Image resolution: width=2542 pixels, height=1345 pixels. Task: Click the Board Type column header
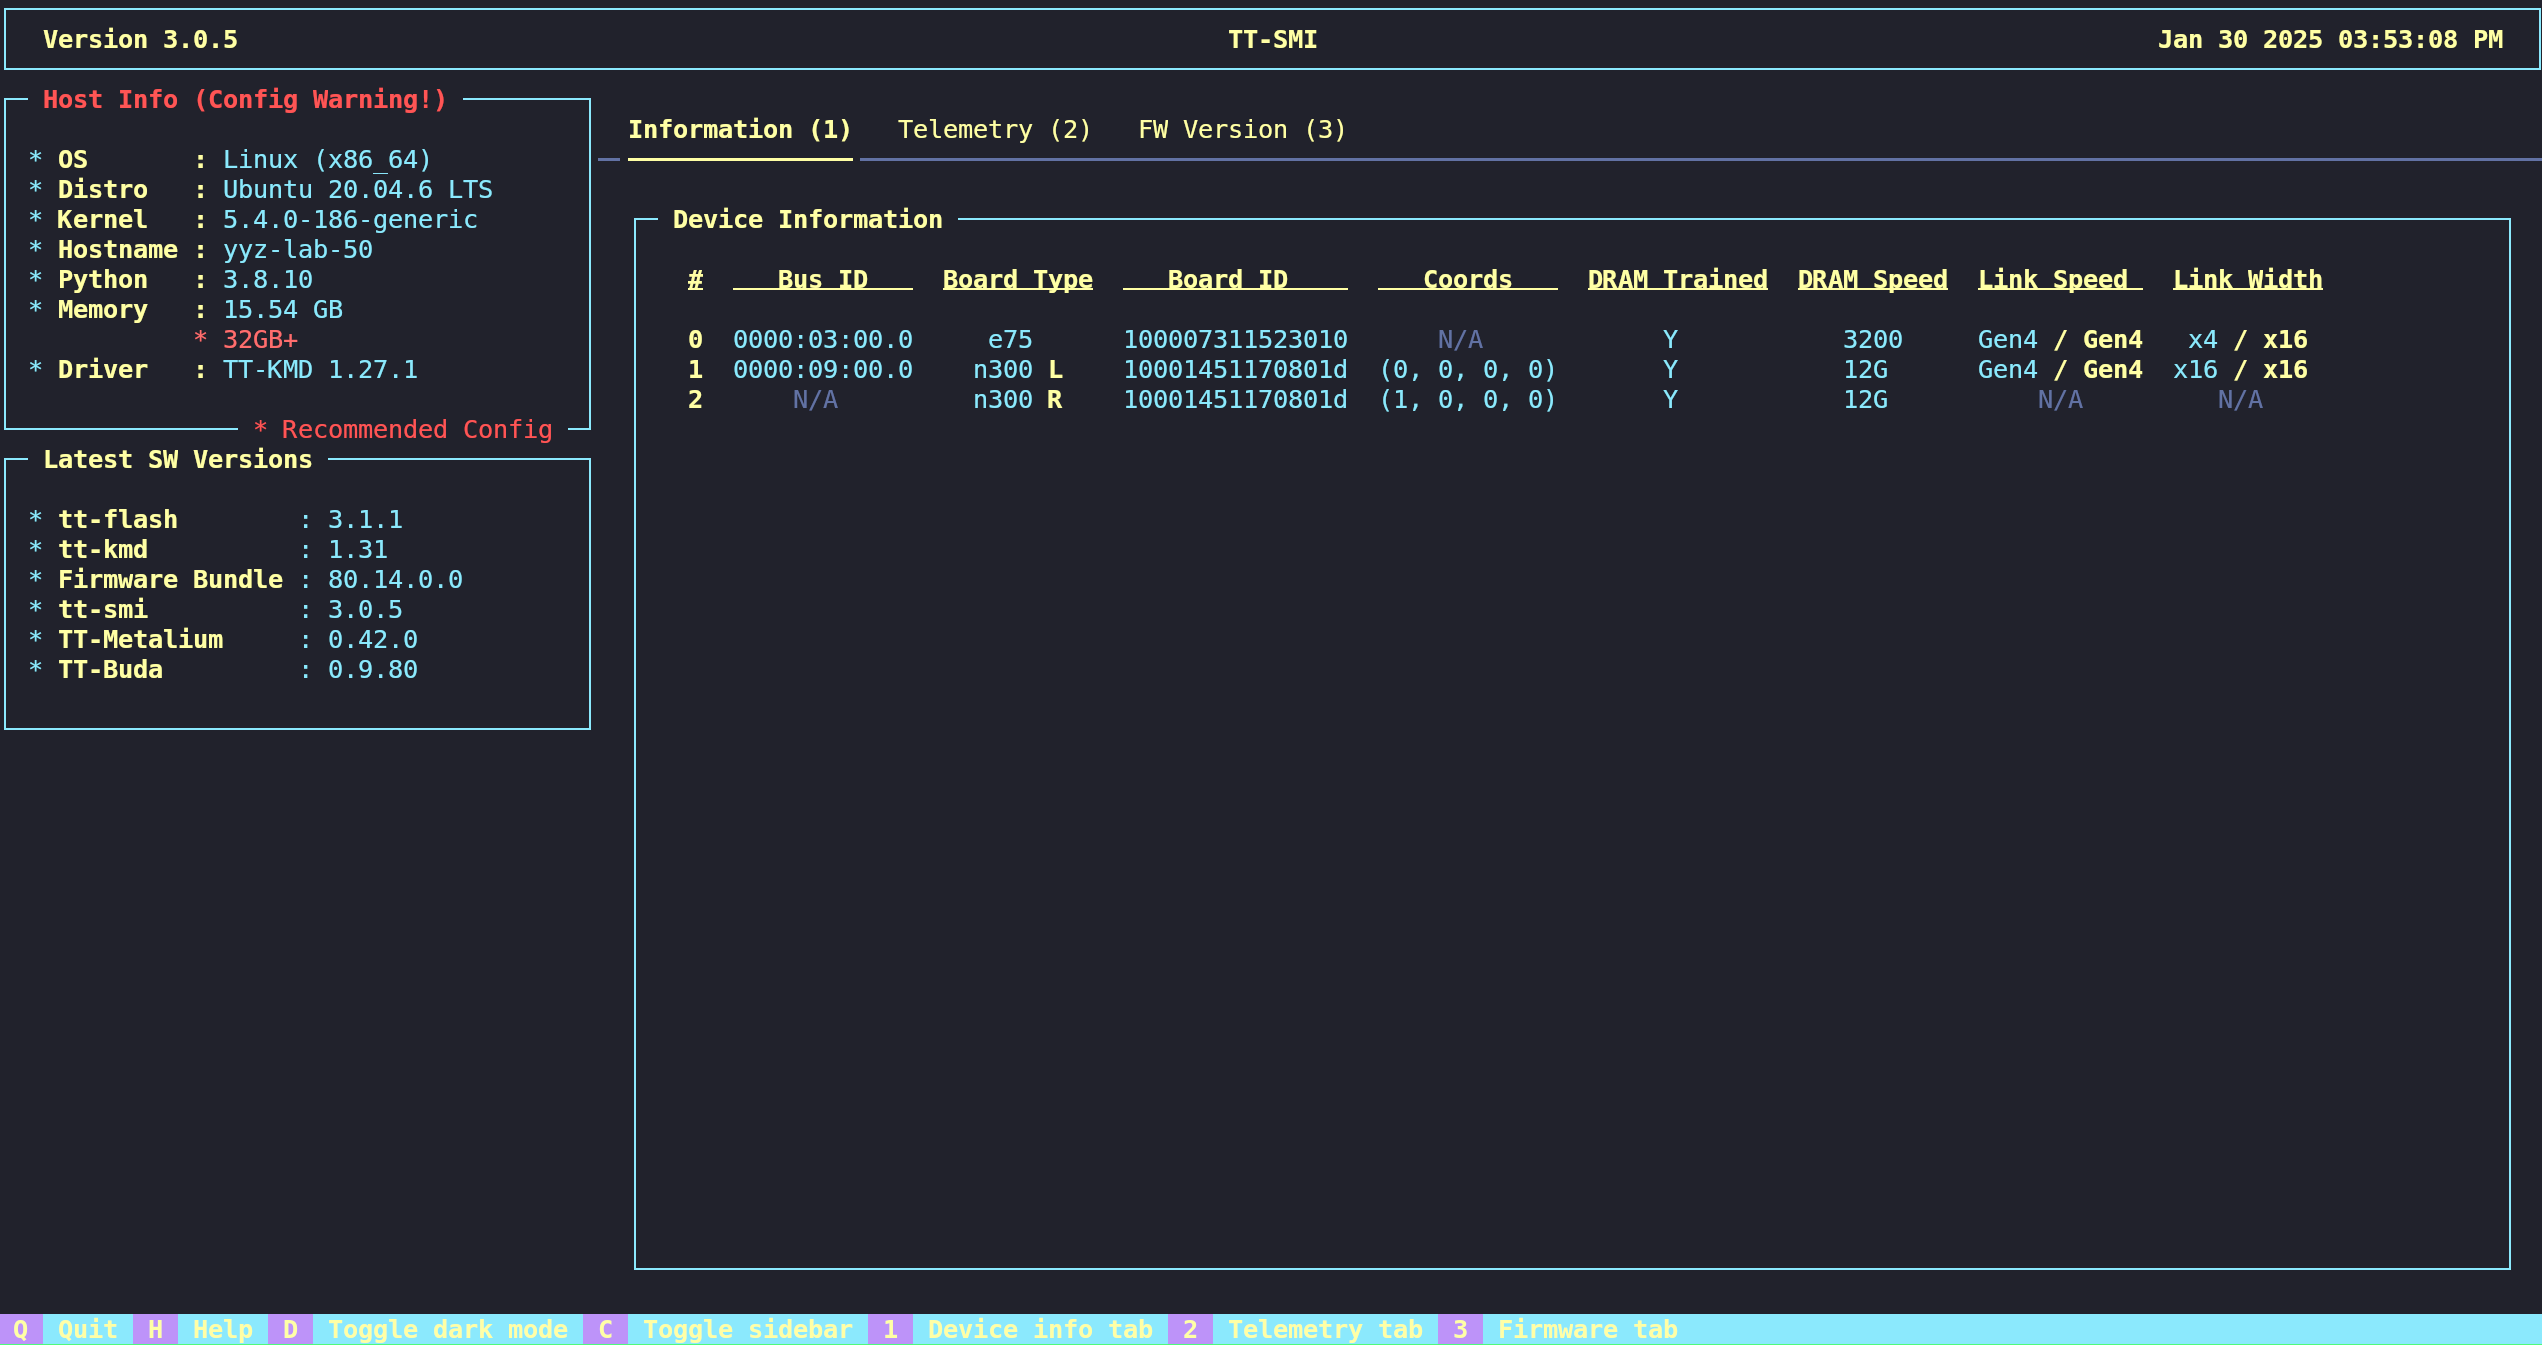(x=1017, y=280)
